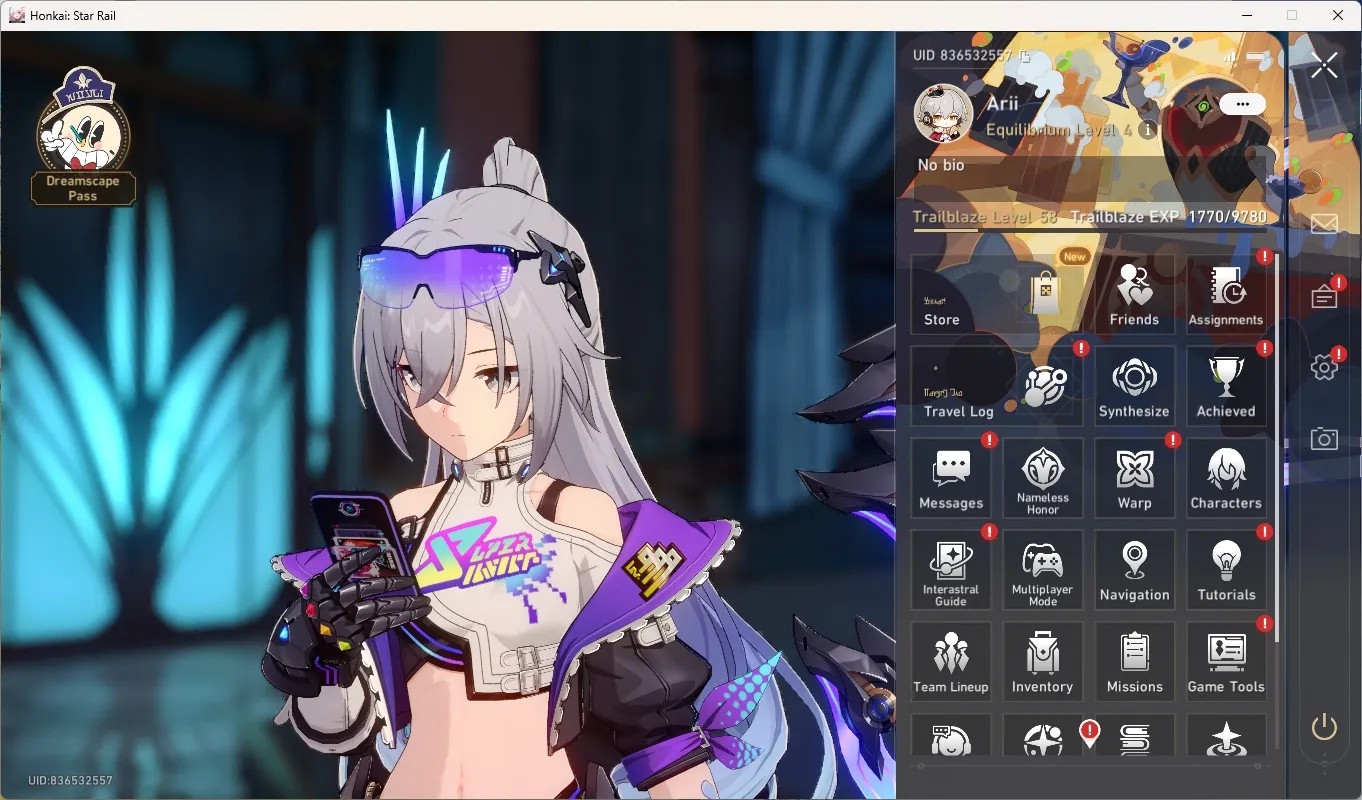Screen dimensions: 1362x800
Task: Open the Assignments tile
Action: pos(1226,294)
